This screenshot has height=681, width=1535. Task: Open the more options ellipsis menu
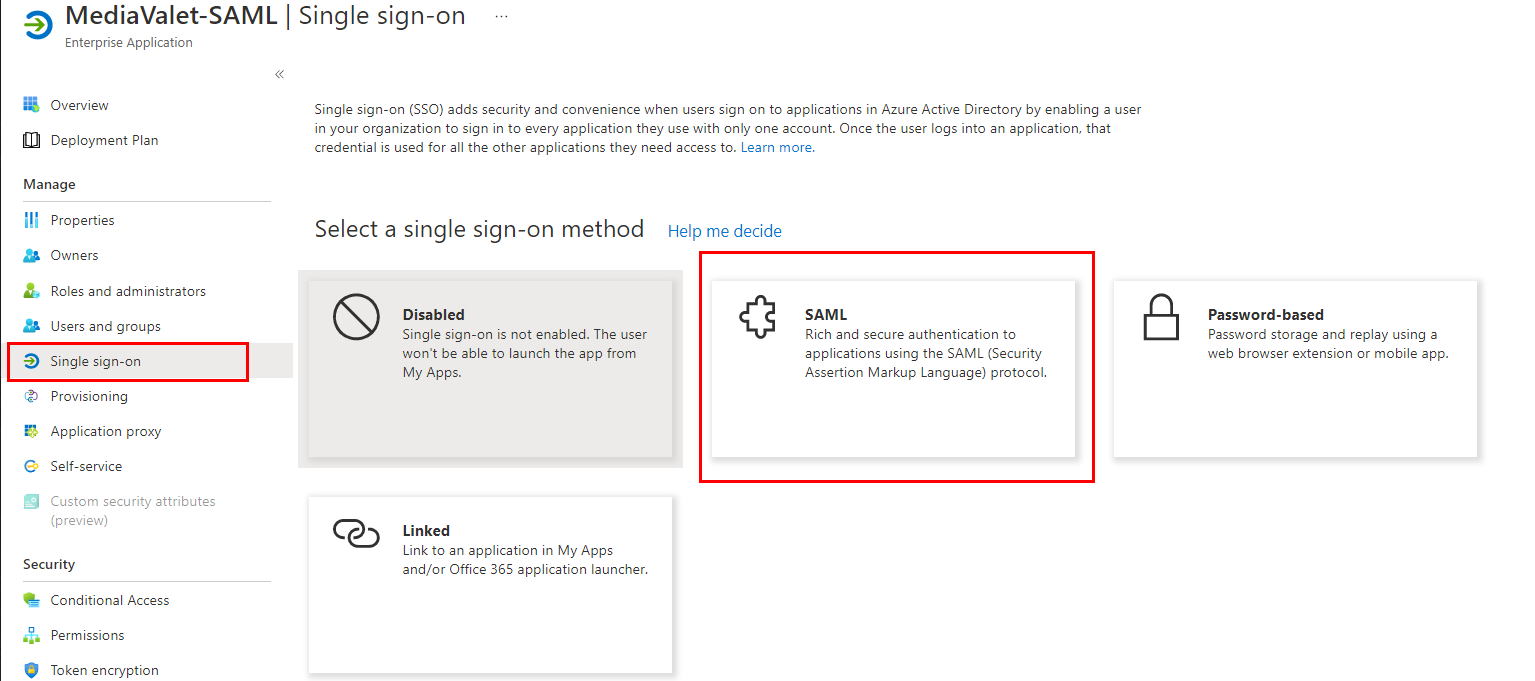click(x=501, y=15)
